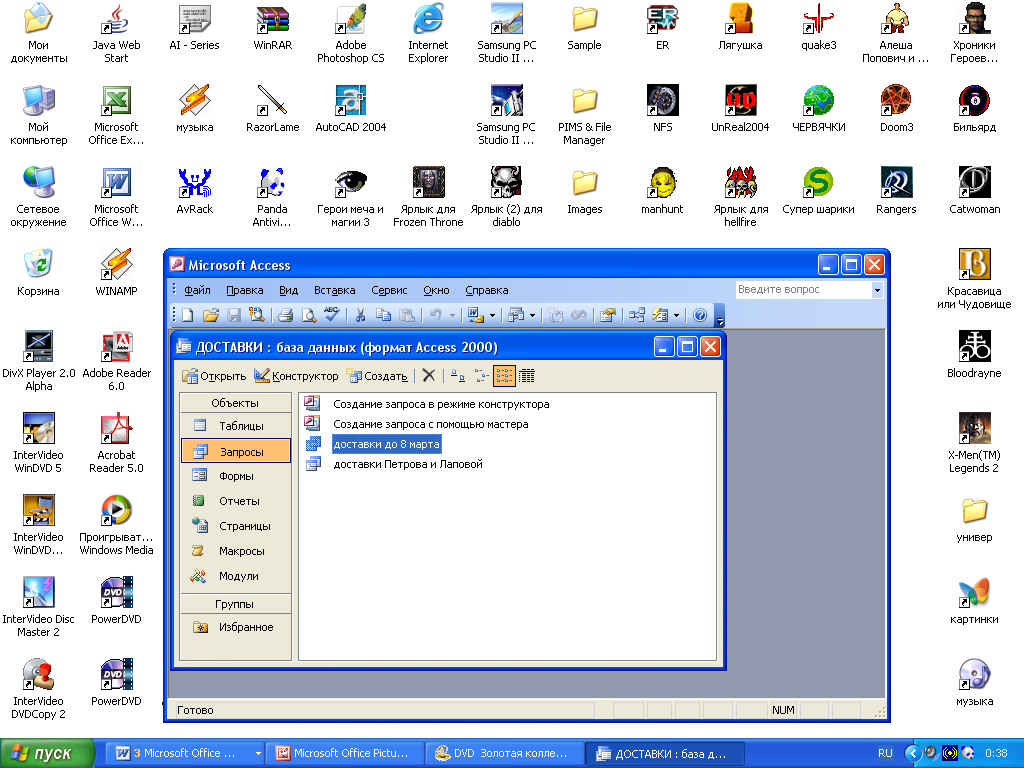Expand the OfficeLinks dropdown arrow
The width and height of the screenshot is (1024, 768).
click(x=492, y=315)
